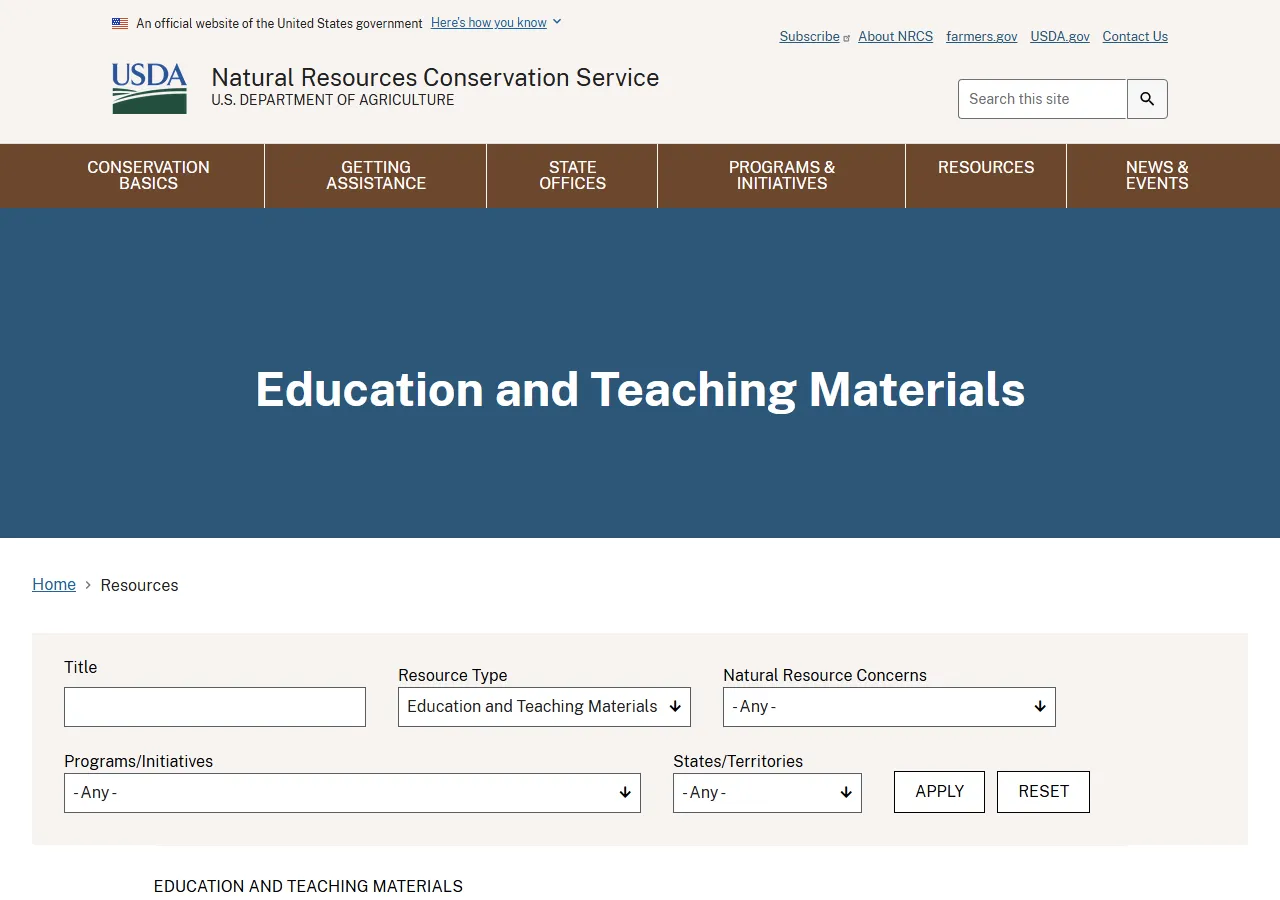Screen dimensions: 1280x900
Task: Open the Programs/Initiatives dropdown
Action: (352, 792)
